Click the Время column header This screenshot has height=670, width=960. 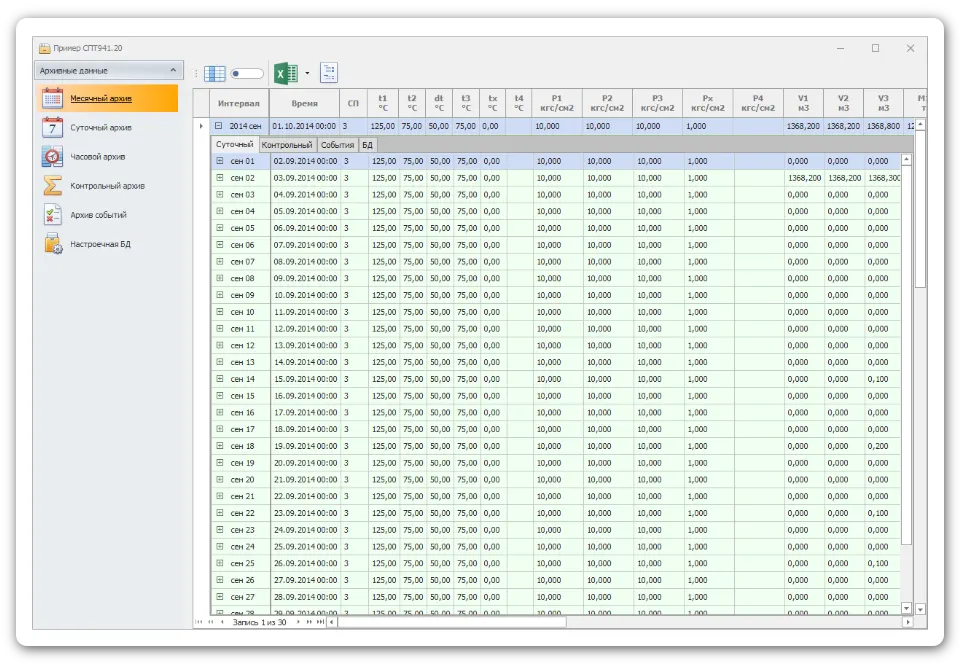(x=305, y=103)
